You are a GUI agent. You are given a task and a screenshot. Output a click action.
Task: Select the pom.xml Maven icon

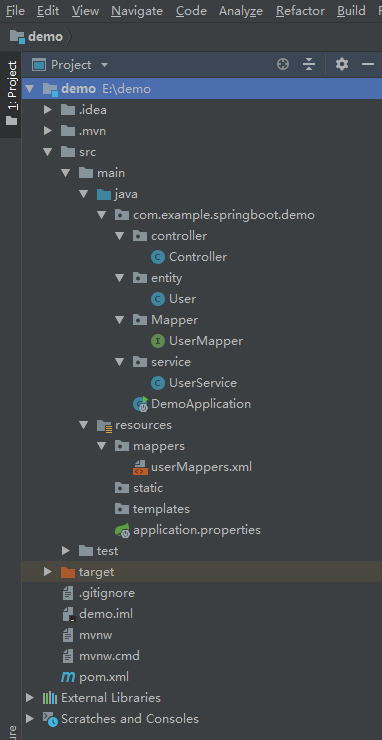(x=68, y=677)
